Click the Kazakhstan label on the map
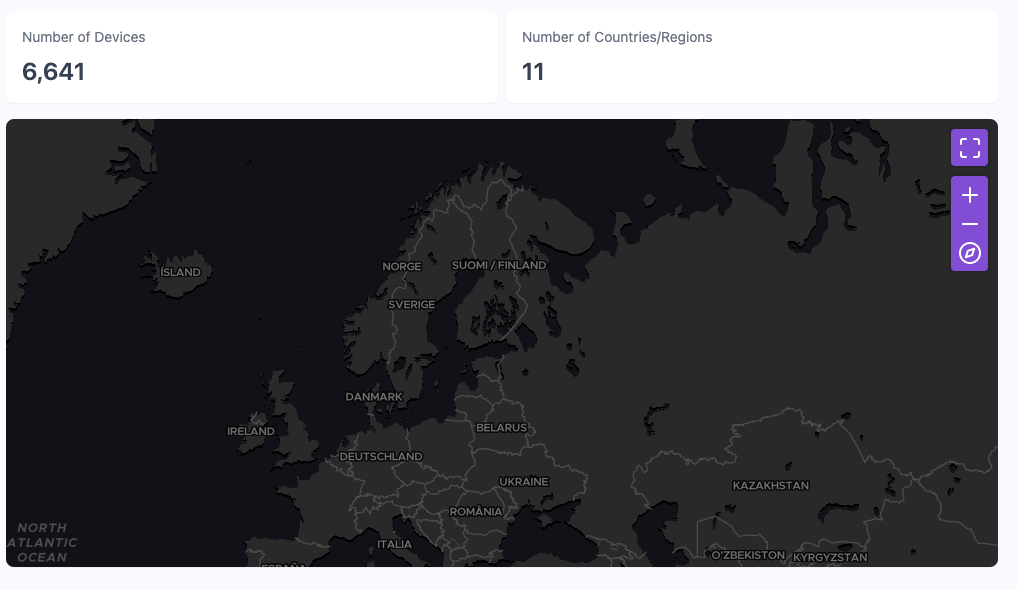The image size is (1017, 590). [770, 485]
